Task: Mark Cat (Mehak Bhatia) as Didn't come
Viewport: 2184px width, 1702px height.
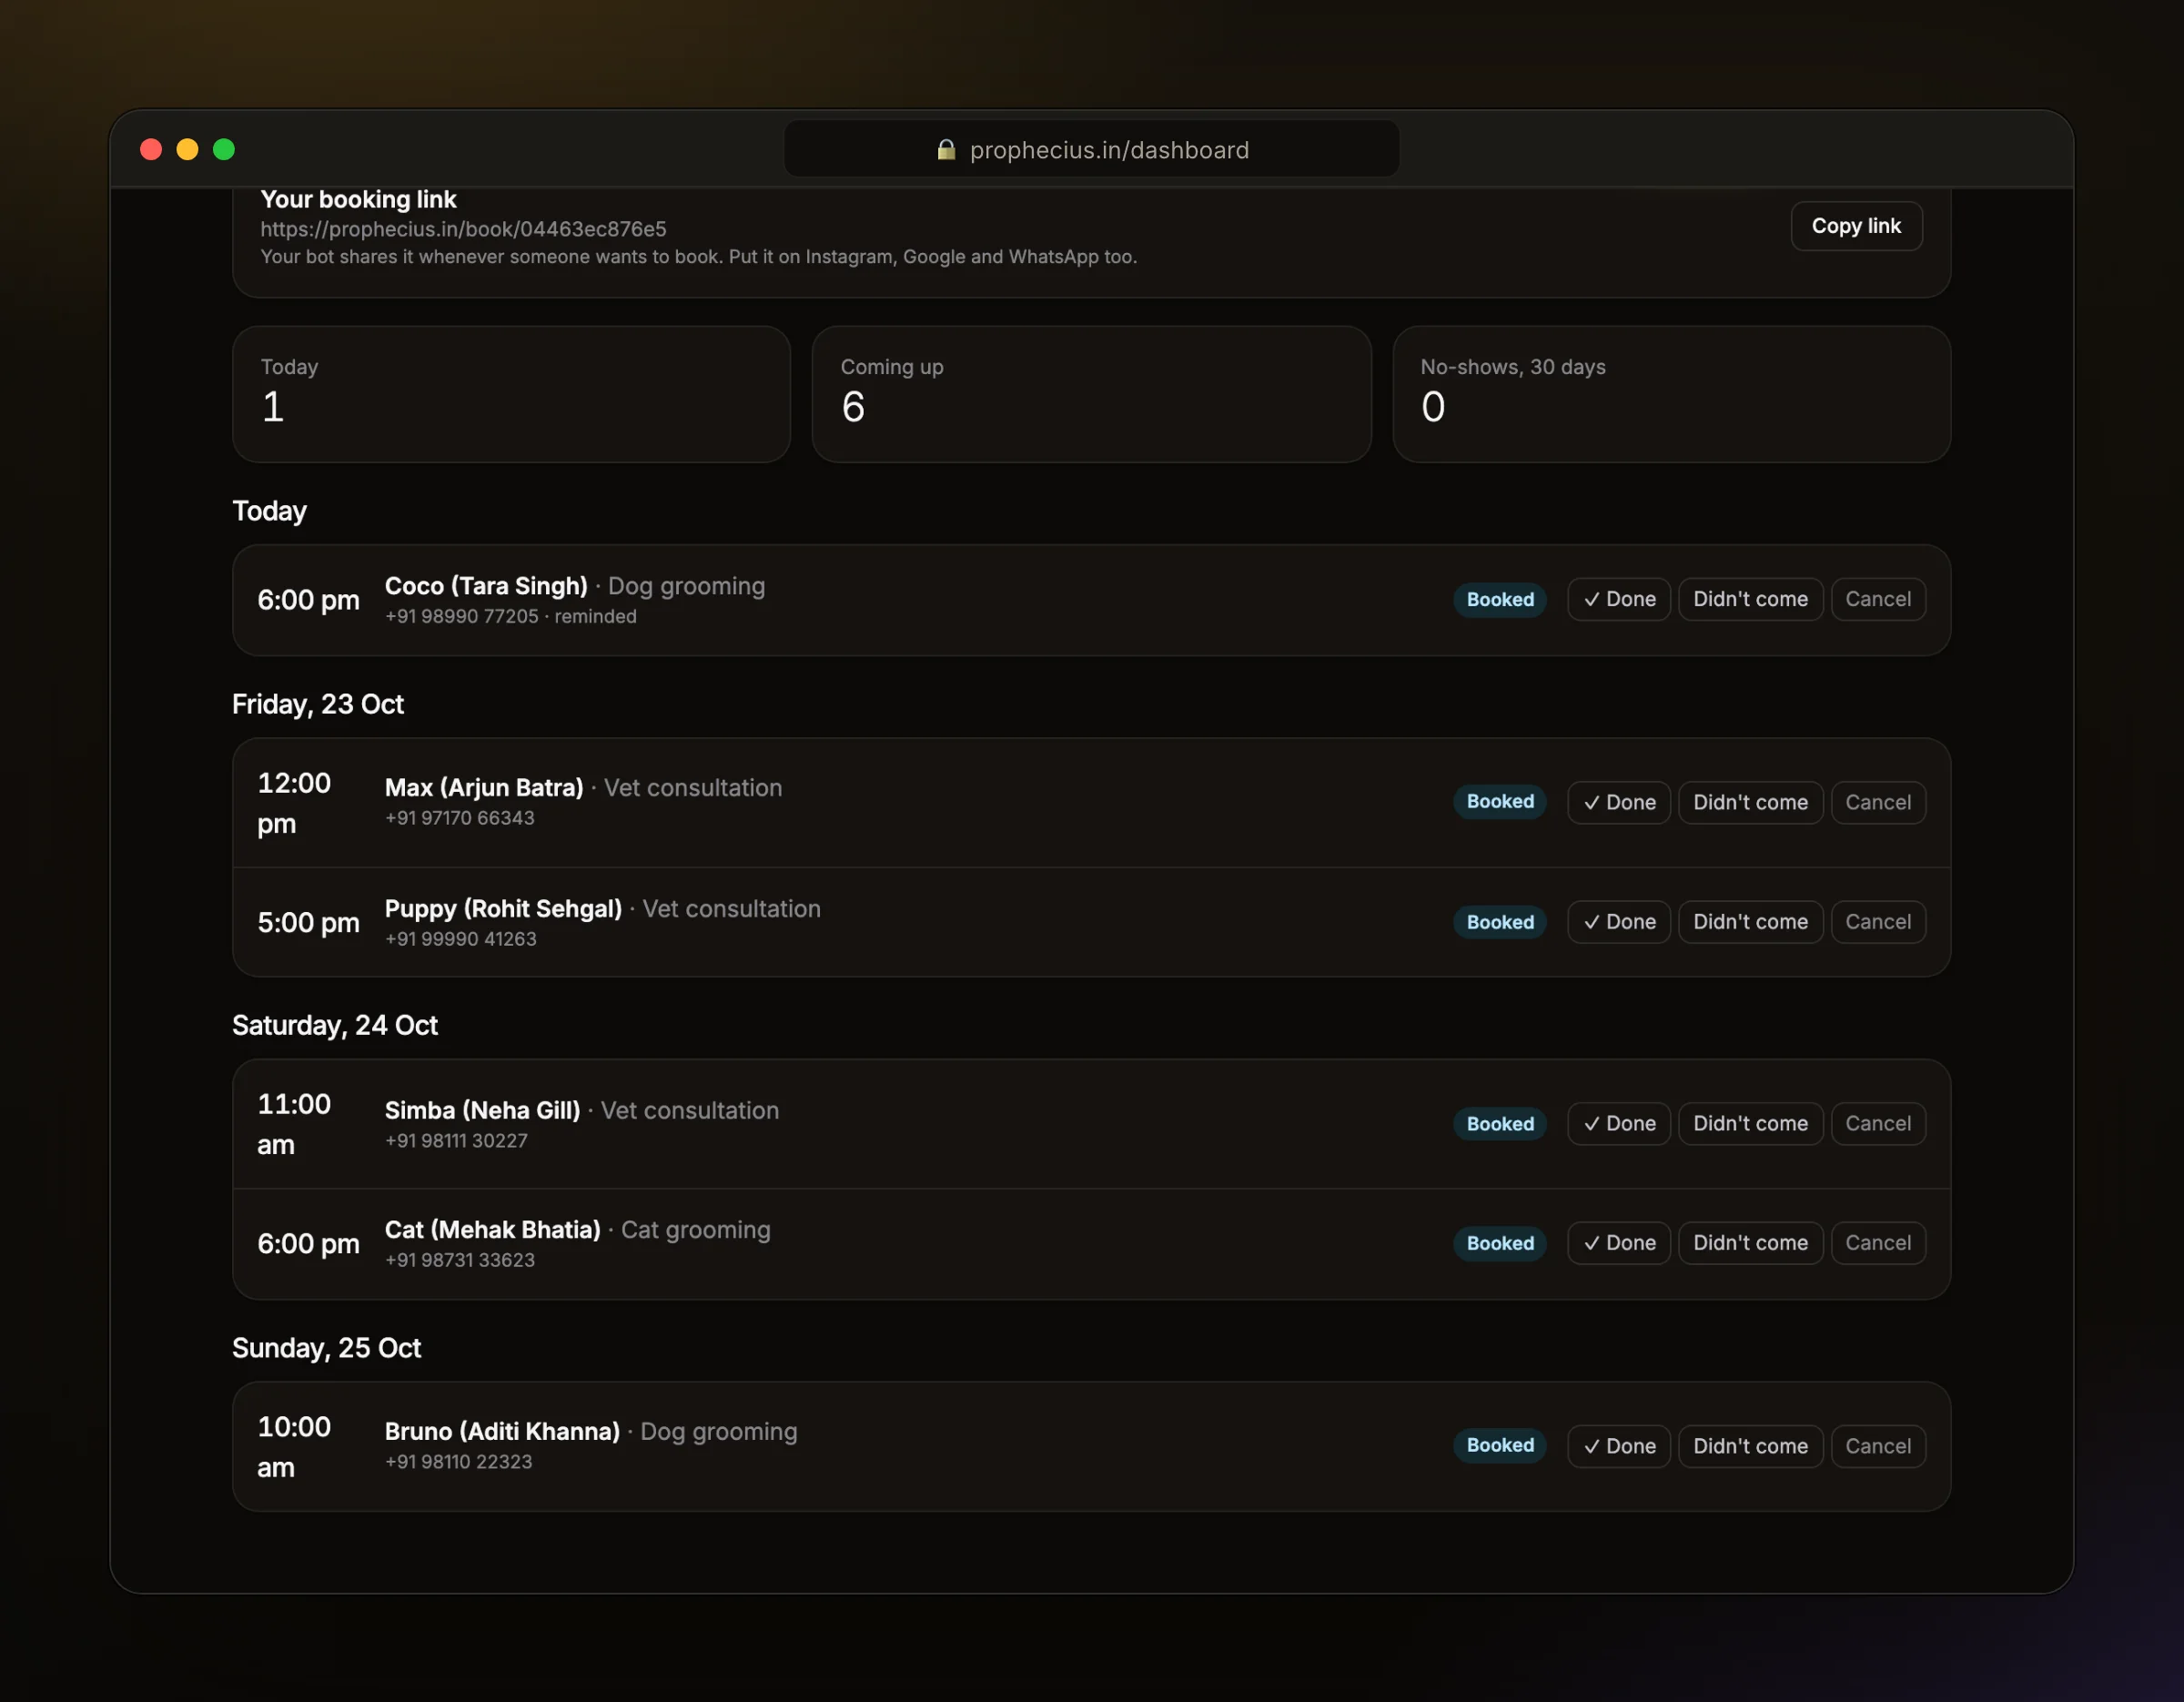Action: click(x=1750, y=1243)
